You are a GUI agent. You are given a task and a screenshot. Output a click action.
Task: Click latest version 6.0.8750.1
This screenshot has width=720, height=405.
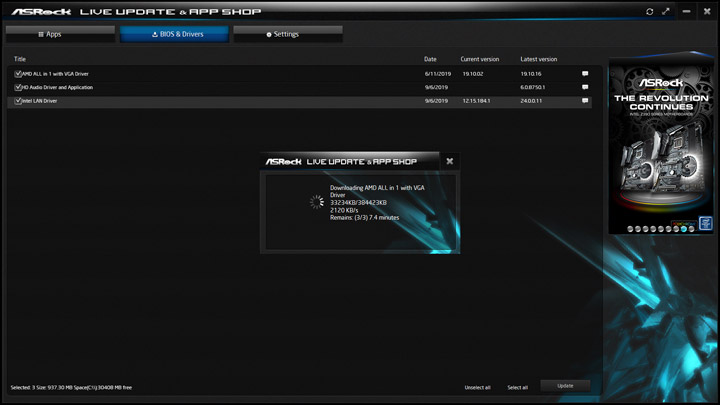pyautogui.click(x=533, y=87)
